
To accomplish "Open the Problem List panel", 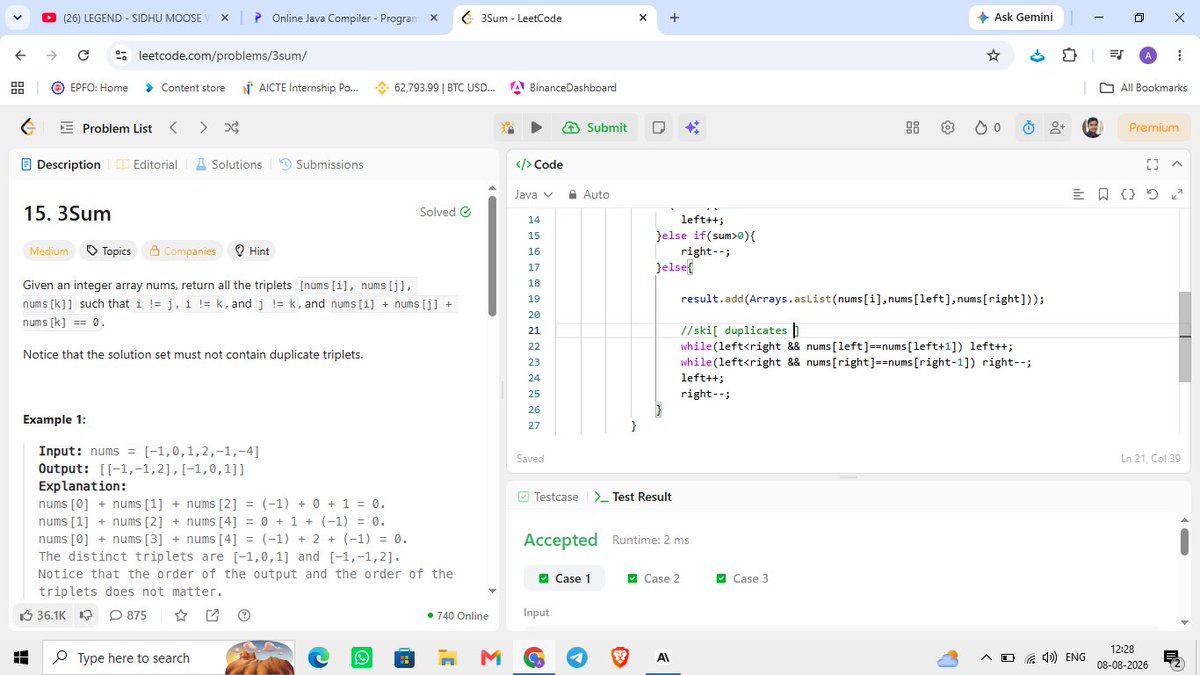I will click(x=106, y=128).
